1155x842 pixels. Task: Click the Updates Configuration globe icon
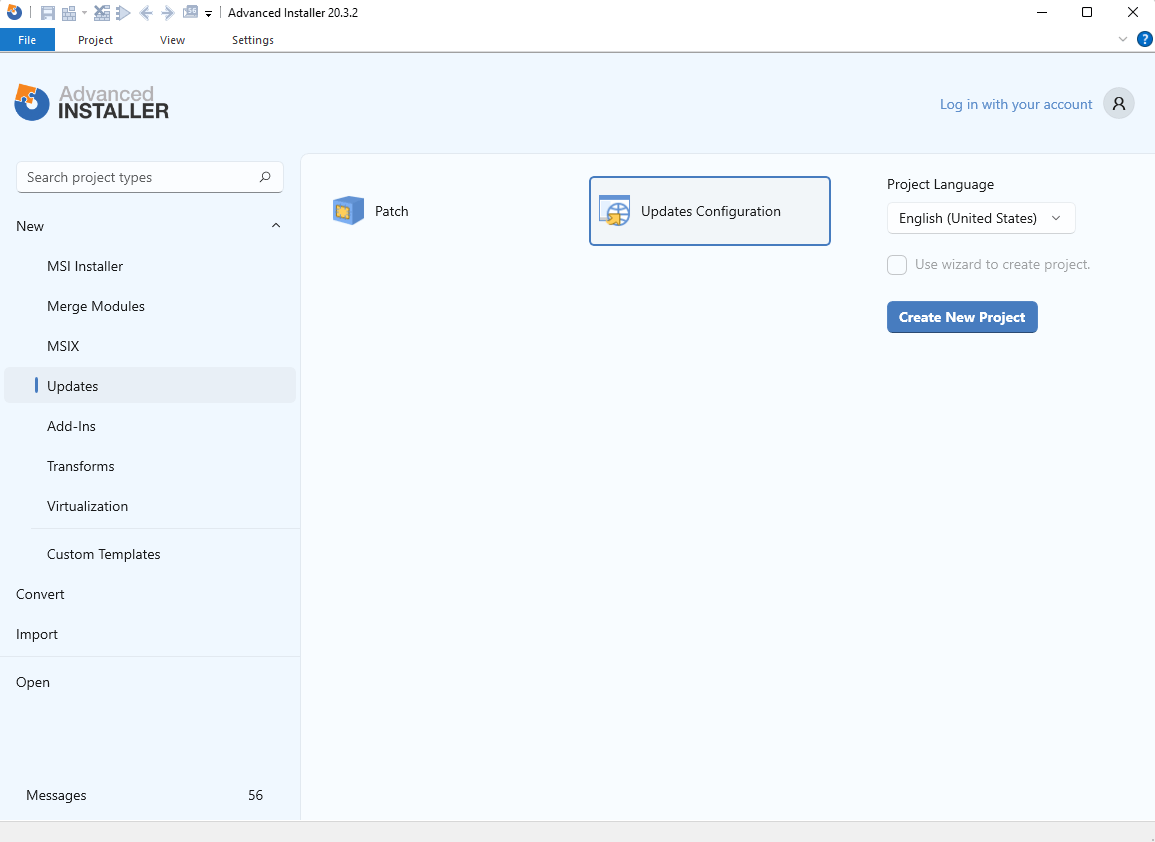point(614,211)
